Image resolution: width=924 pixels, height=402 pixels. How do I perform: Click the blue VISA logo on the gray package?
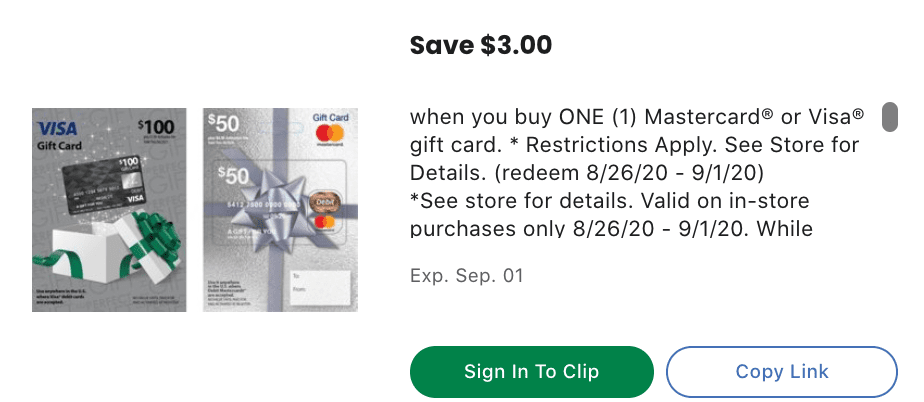pyautogui.click(x=57, y=129)
